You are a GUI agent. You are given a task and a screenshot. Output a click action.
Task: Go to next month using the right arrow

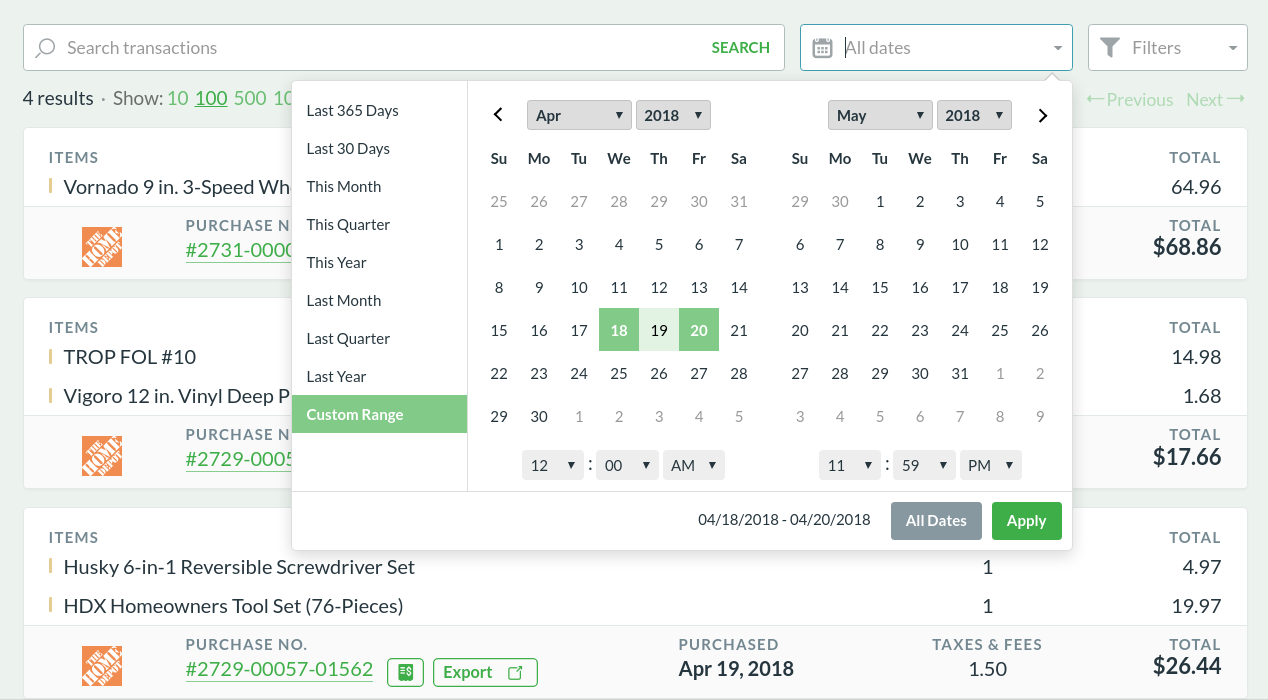(x=1042, y=115)
